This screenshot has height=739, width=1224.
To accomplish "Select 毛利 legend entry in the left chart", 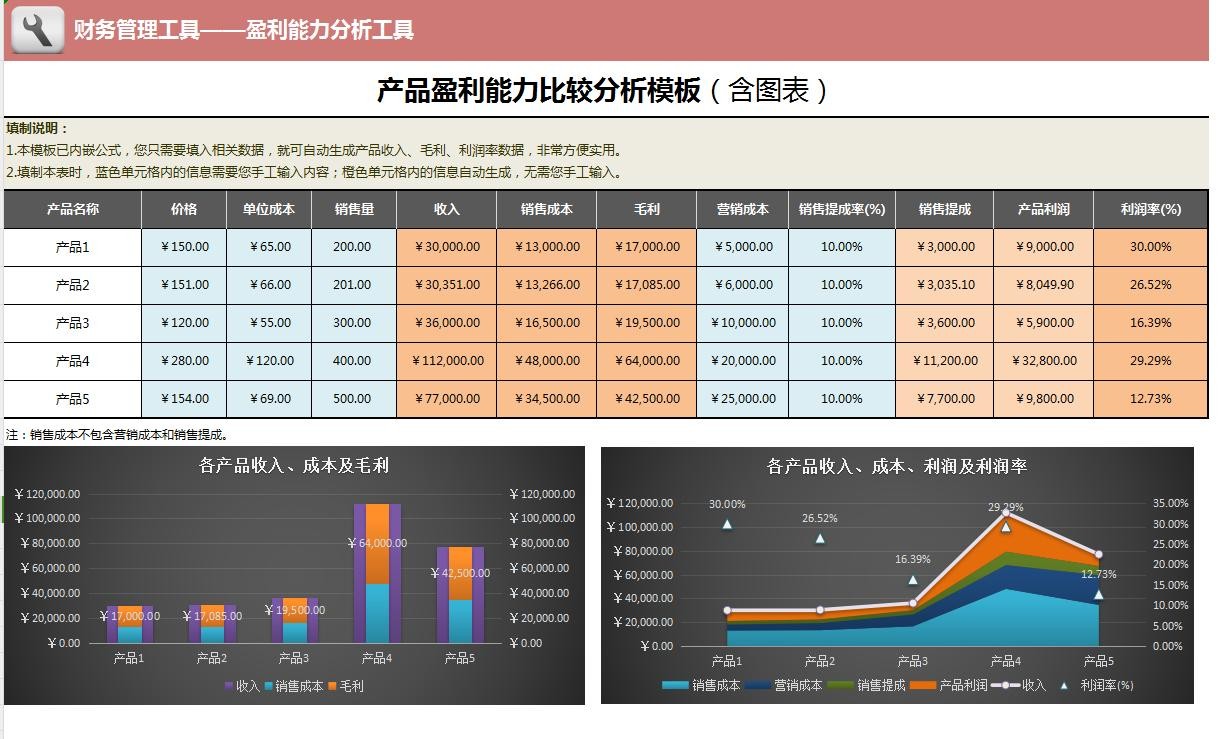I will (x=345, y=686).
